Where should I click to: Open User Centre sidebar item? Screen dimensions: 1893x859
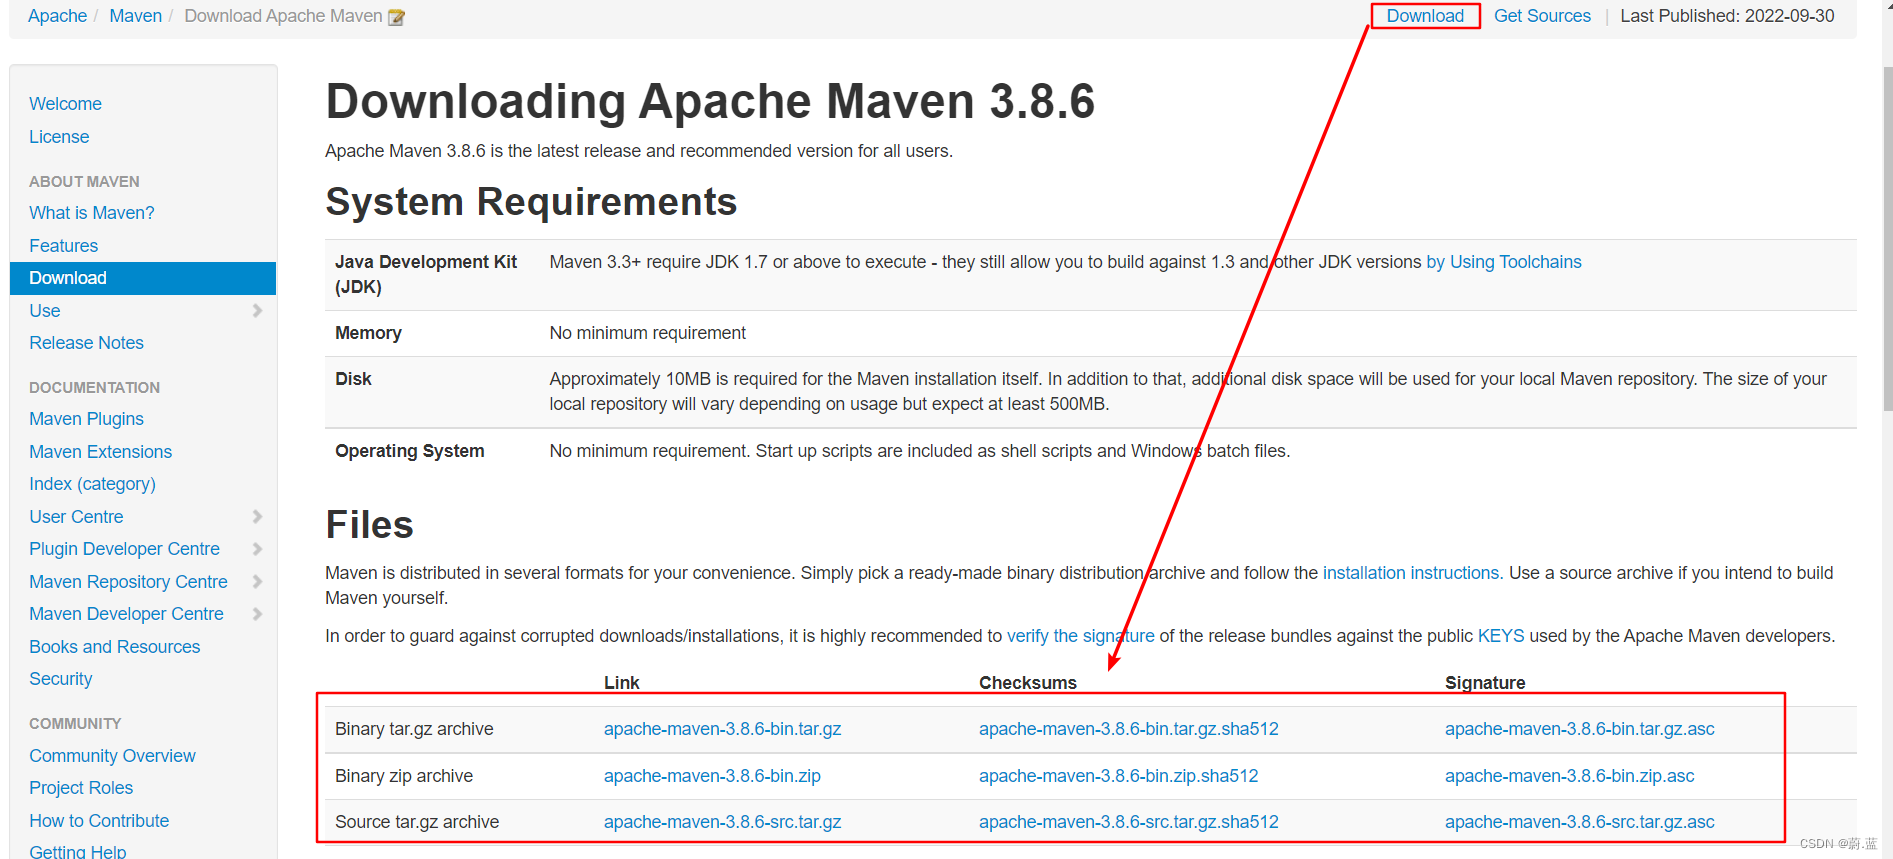(76, 517)
